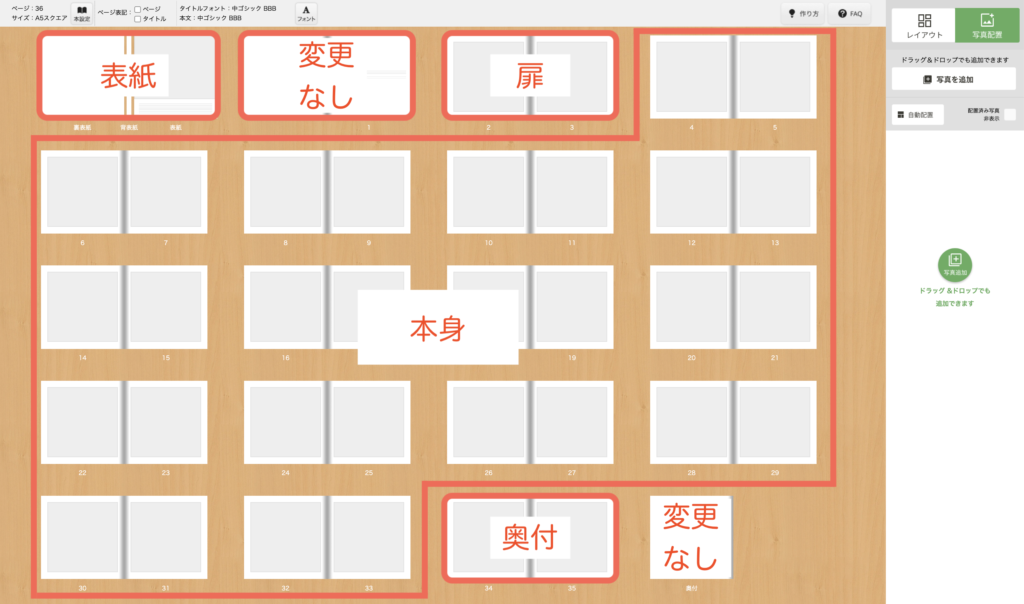1024x604 pixels.
Task: Open the 表紙 cover spread
Action: 128,76
